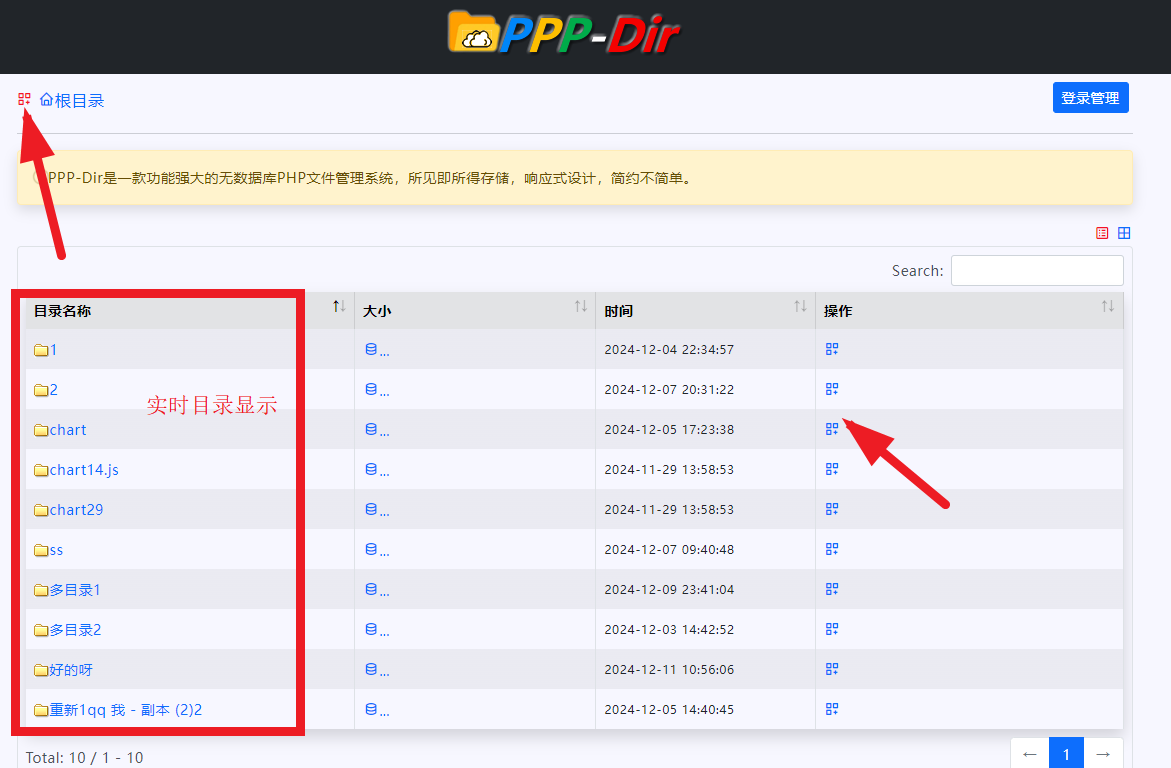
Task: Click the next page arrow button
Action: click(1103, 754)
